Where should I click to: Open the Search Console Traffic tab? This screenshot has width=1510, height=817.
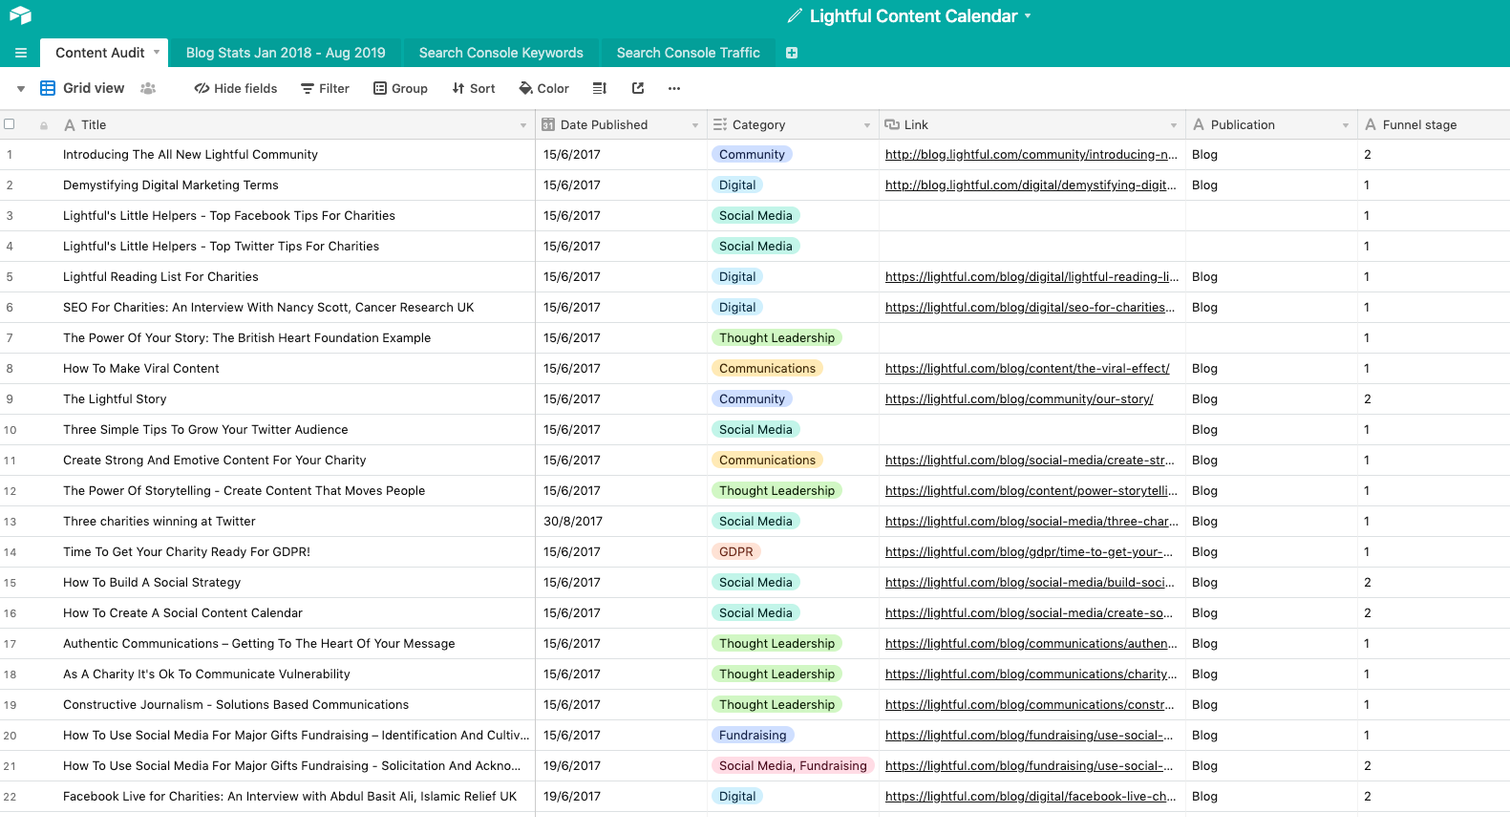688,53
